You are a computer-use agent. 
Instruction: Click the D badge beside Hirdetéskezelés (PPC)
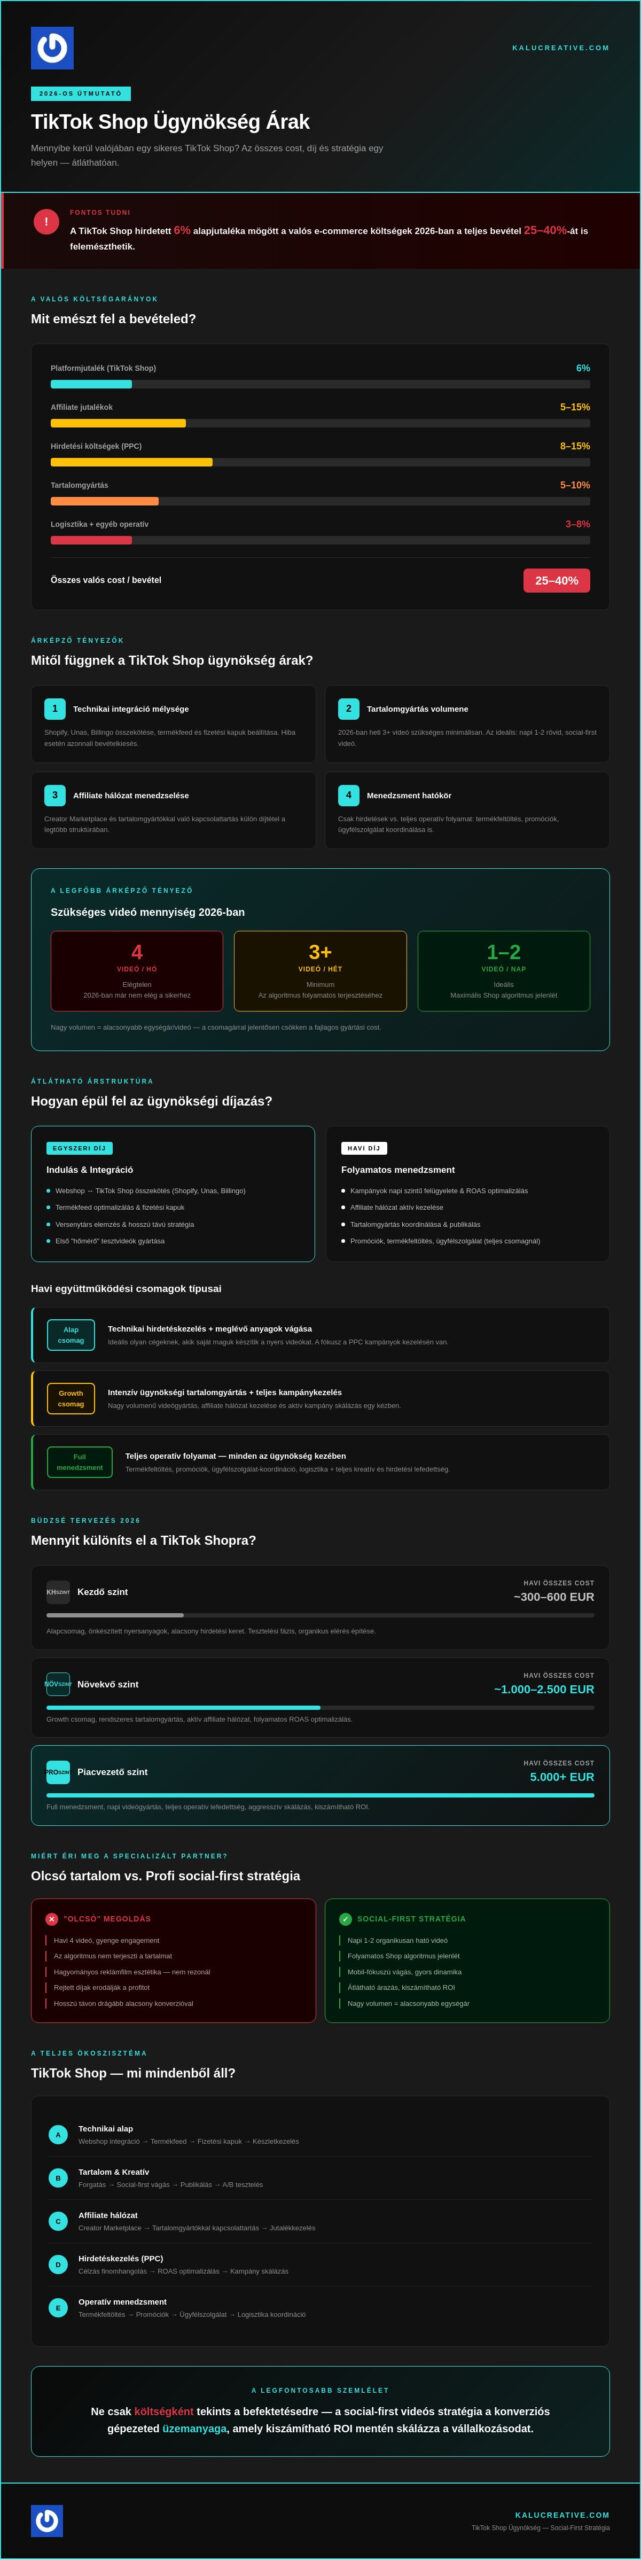point(58,2264)
